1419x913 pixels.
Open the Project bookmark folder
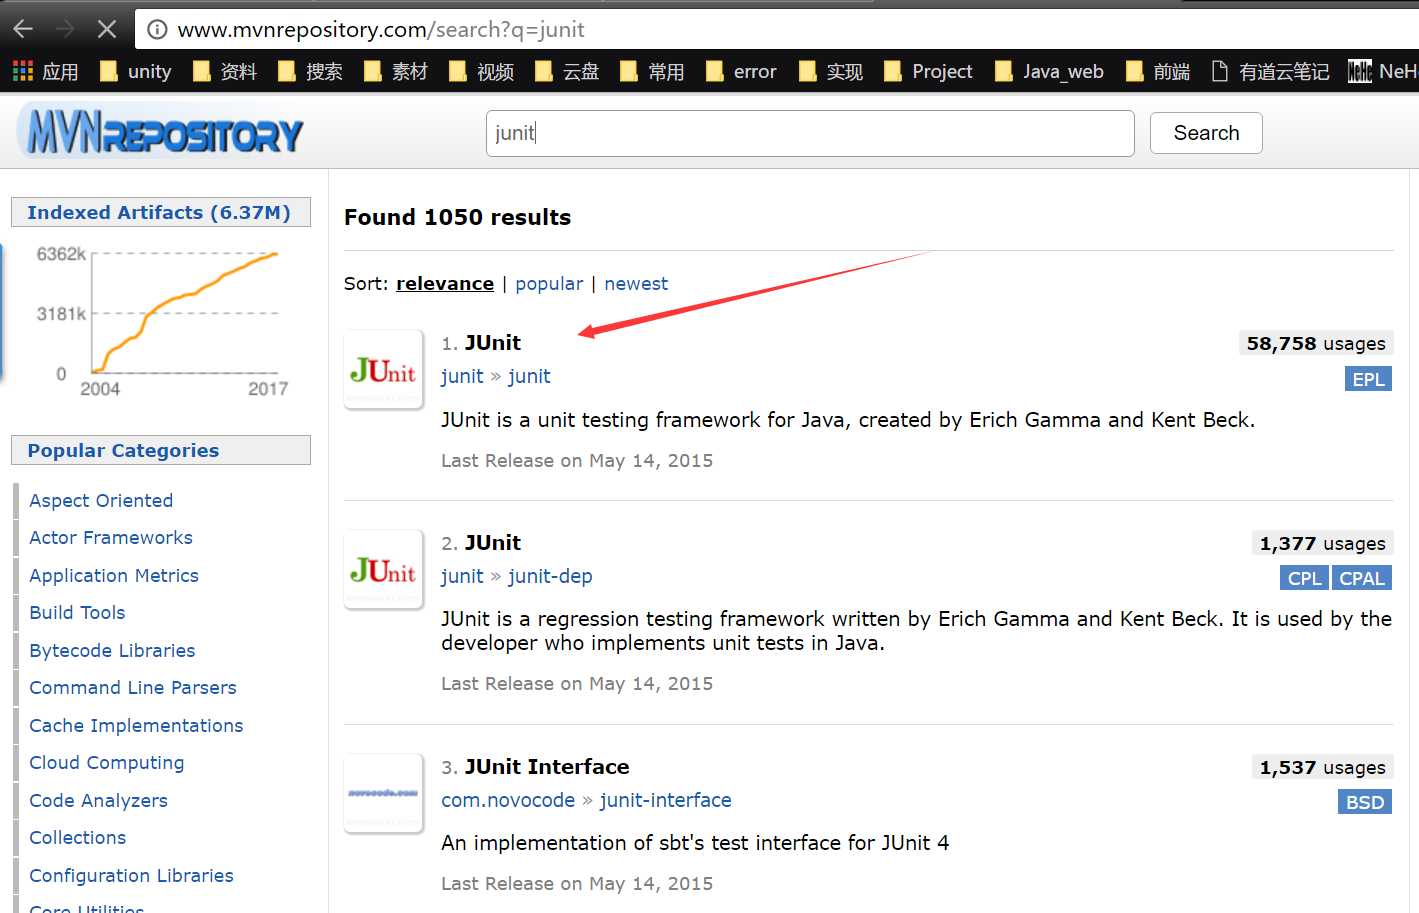[928, 71]
